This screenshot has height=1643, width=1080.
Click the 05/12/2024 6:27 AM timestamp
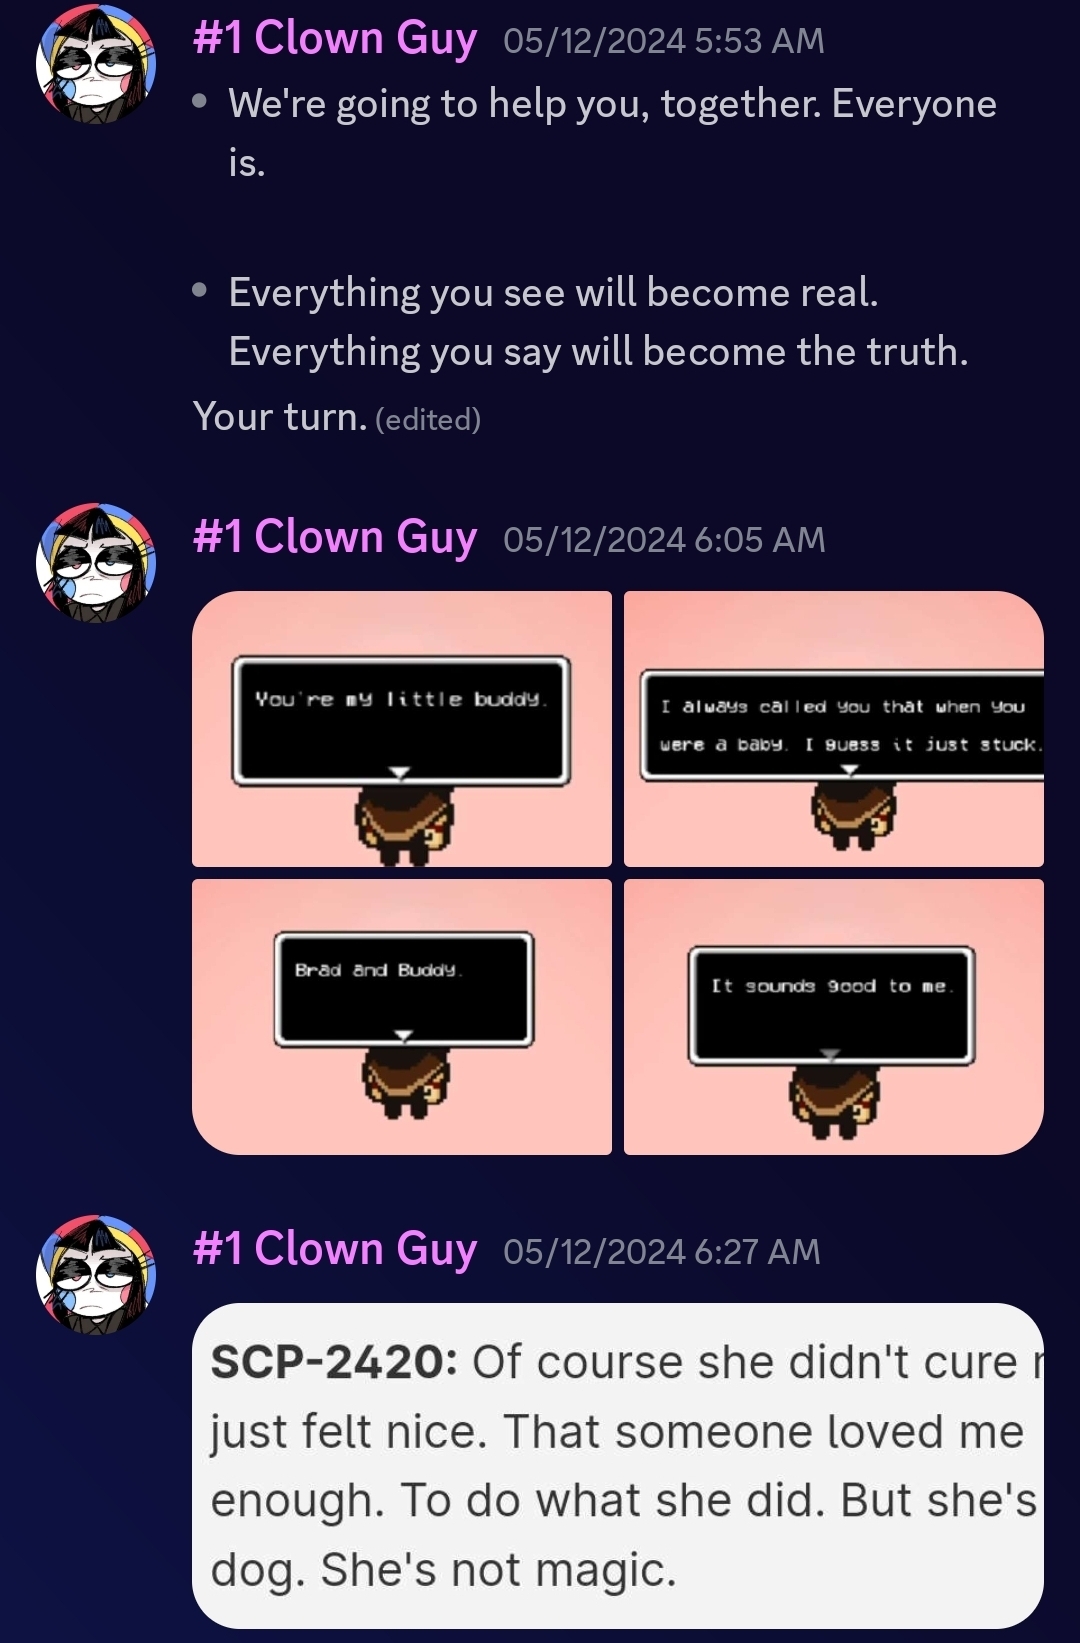click(662, 1252)
